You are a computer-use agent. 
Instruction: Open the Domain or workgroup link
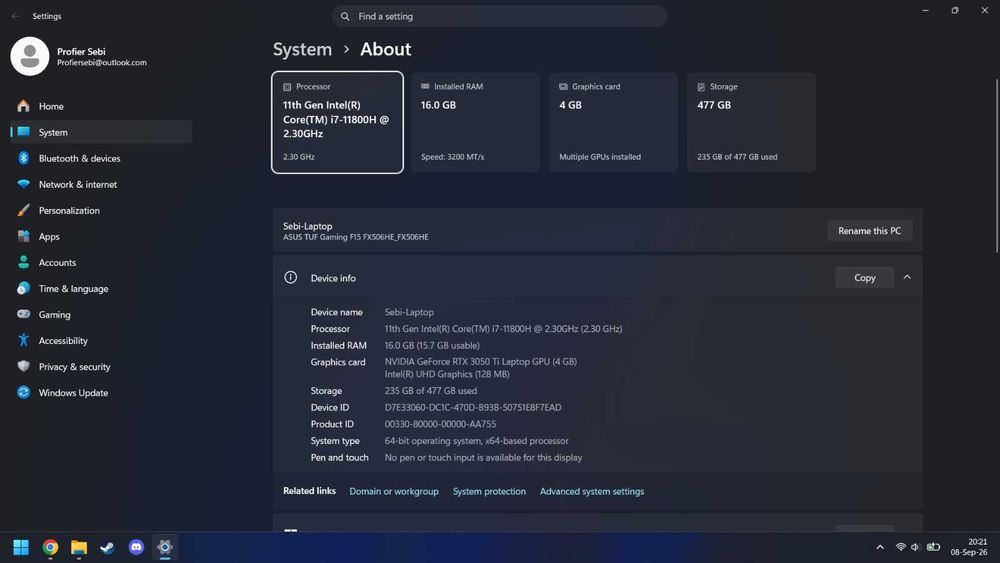tap(393, 491)
